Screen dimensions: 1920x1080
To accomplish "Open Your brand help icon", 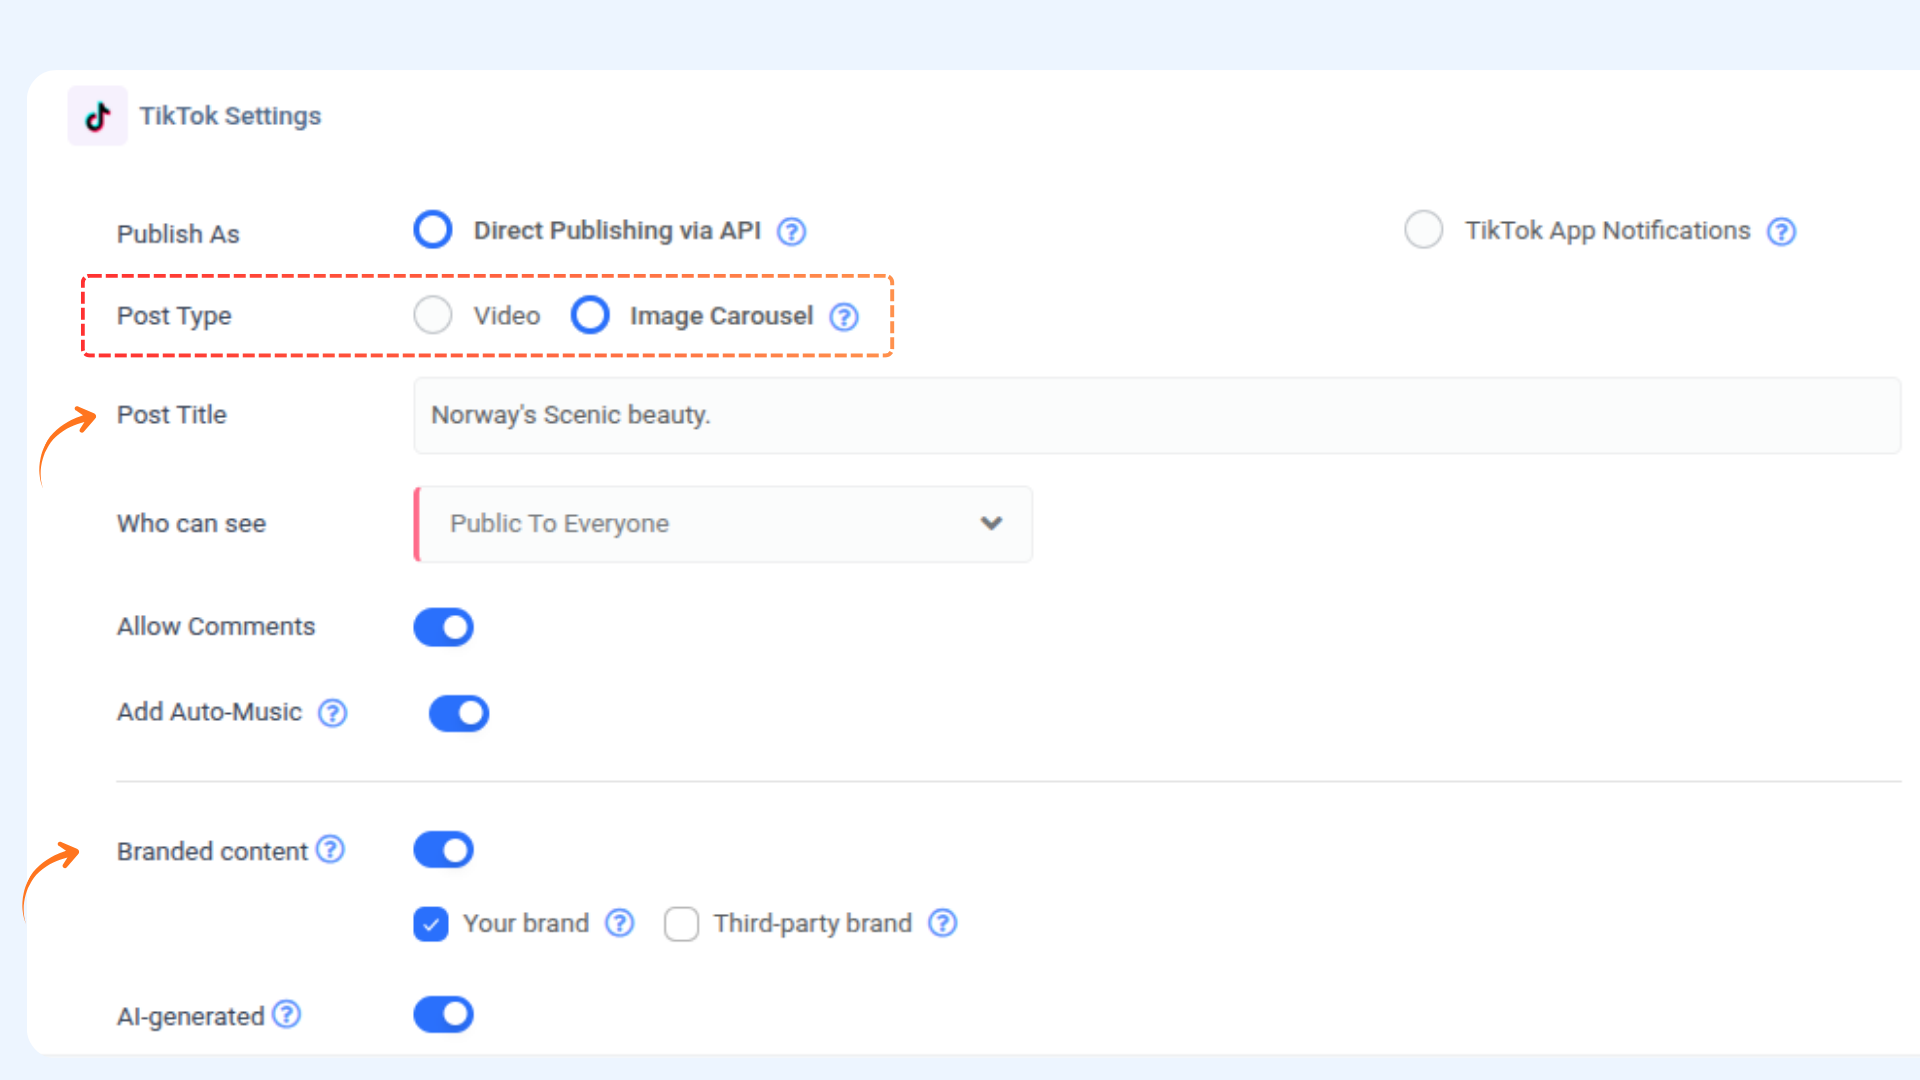I will [x=620, y=923].
